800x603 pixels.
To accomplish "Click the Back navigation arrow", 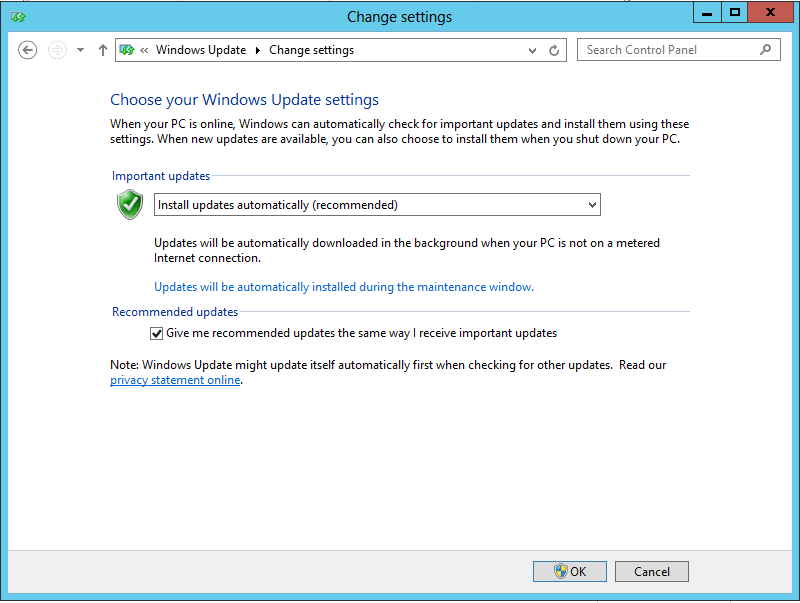I will [x=28, y=50].
